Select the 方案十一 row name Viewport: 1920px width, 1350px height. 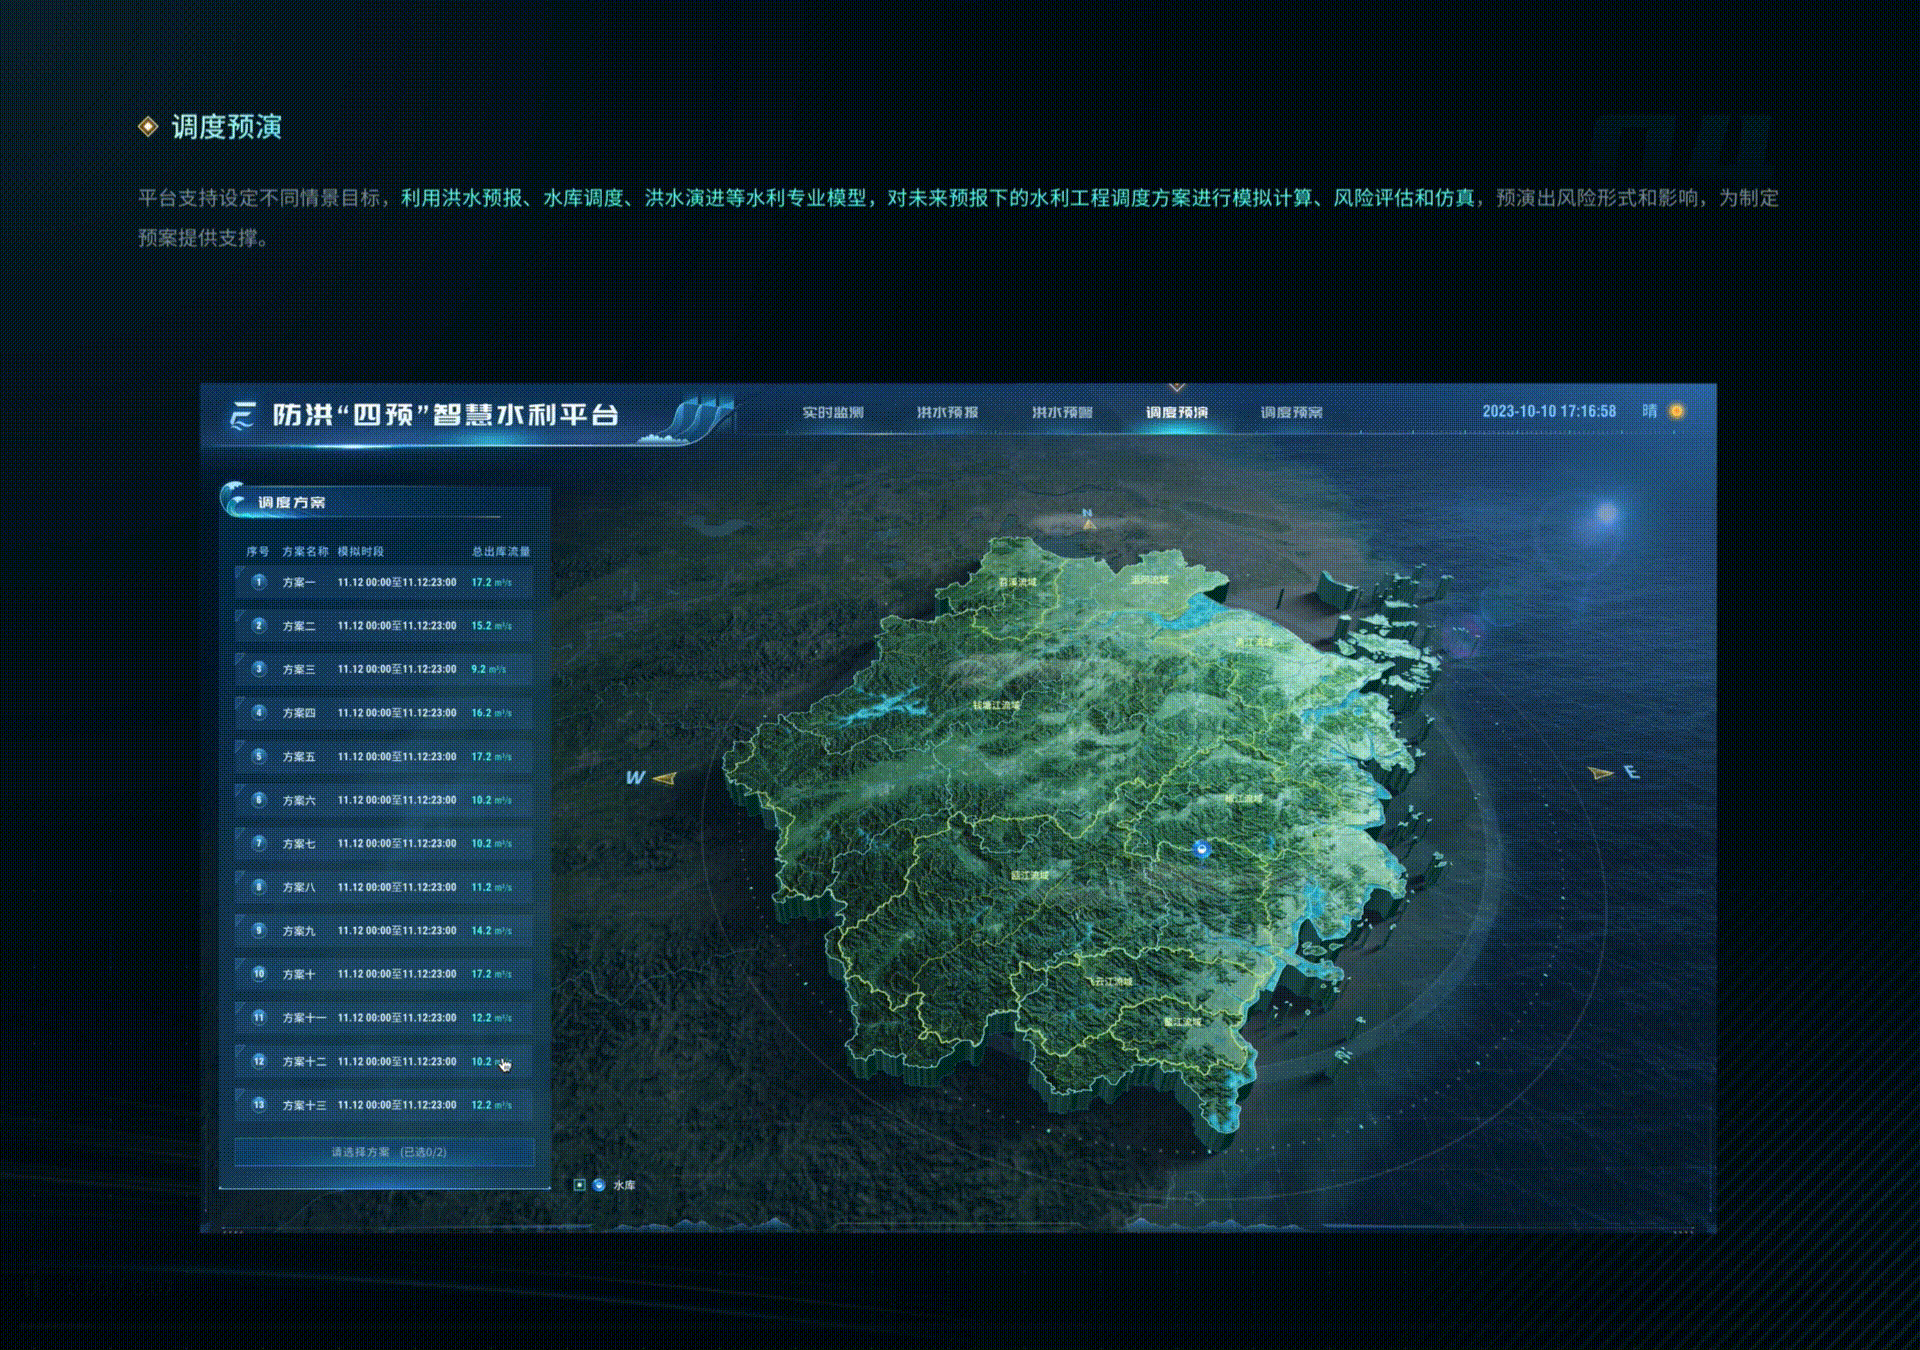coord(304,1018)
